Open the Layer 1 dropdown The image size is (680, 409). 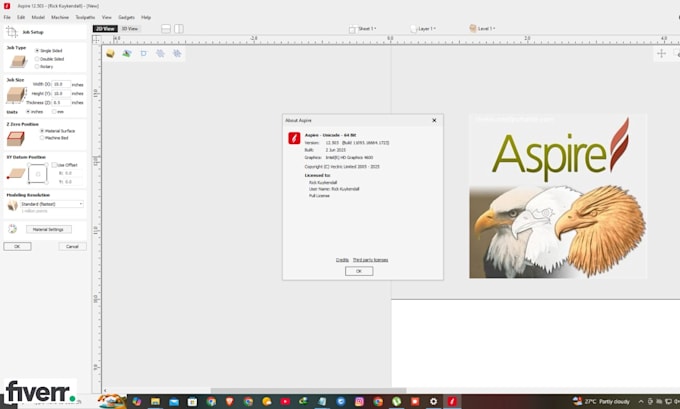[x=423, y=29]
